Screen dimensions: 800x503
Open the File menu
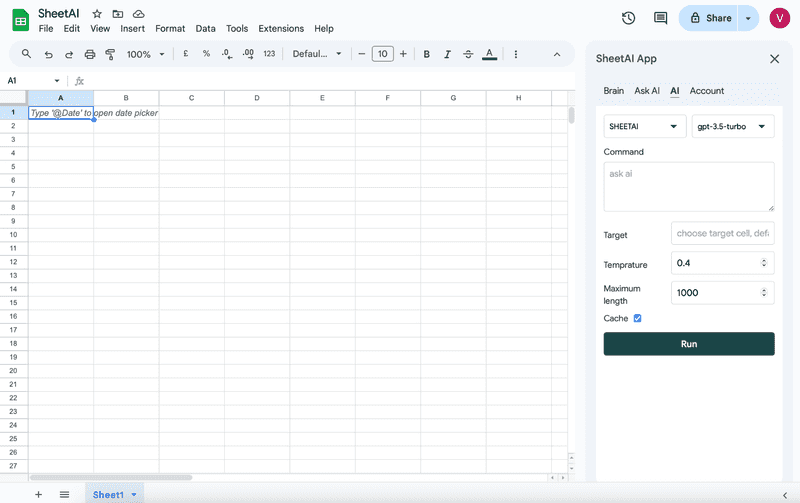(46, 29)
